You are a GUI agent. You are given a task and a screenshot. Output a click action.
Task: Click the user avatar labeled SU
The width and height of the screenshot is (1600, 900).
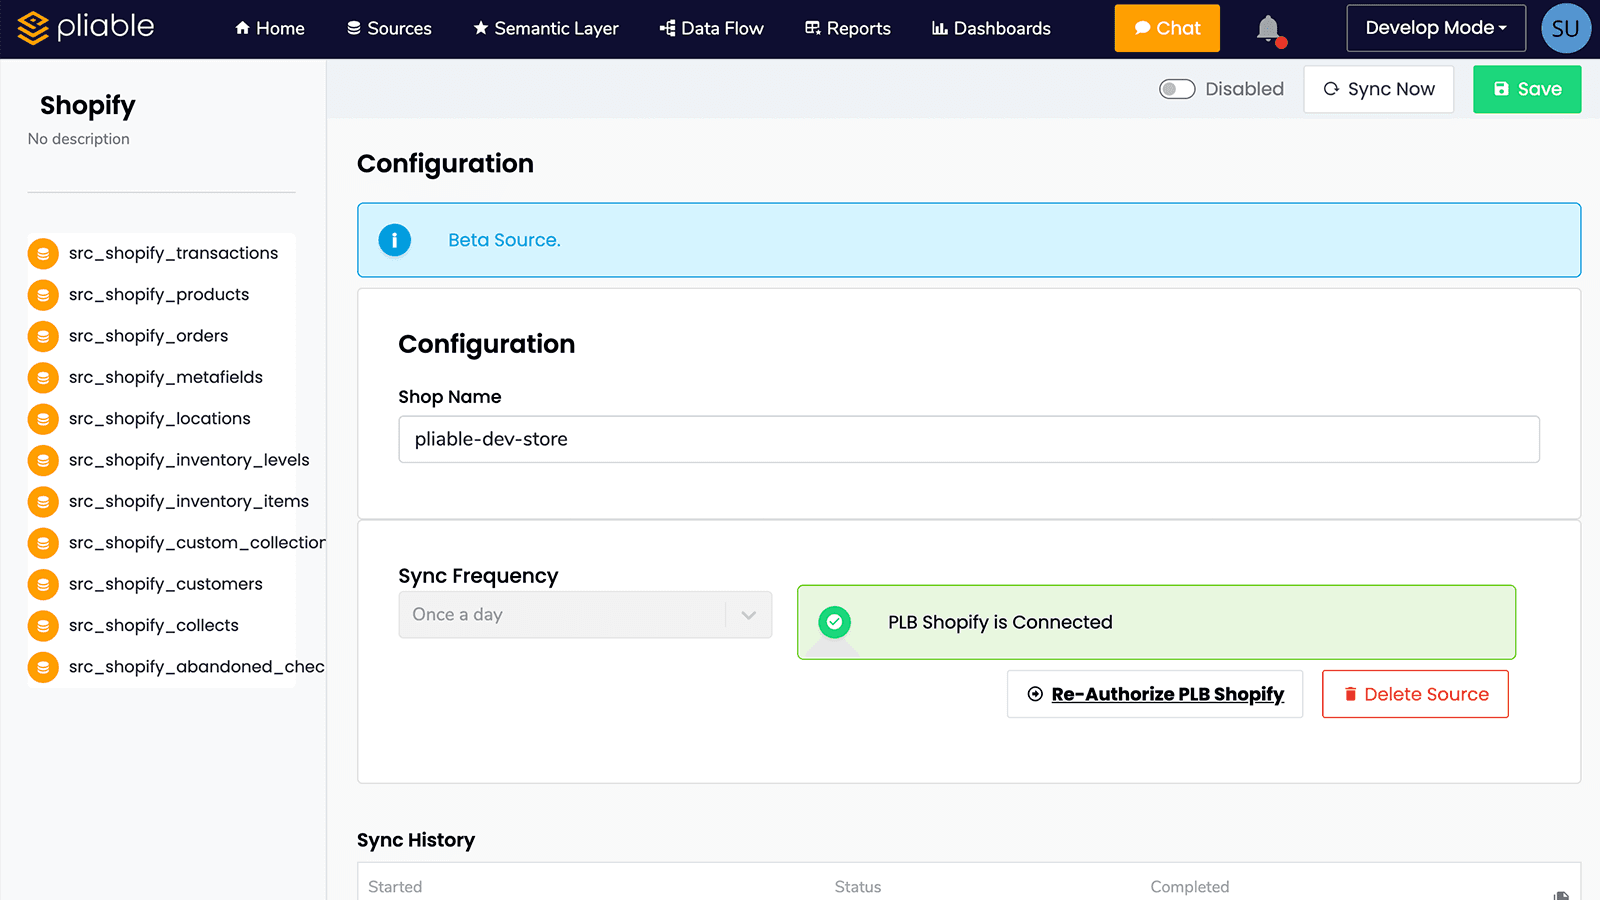tap(1565, 28)
